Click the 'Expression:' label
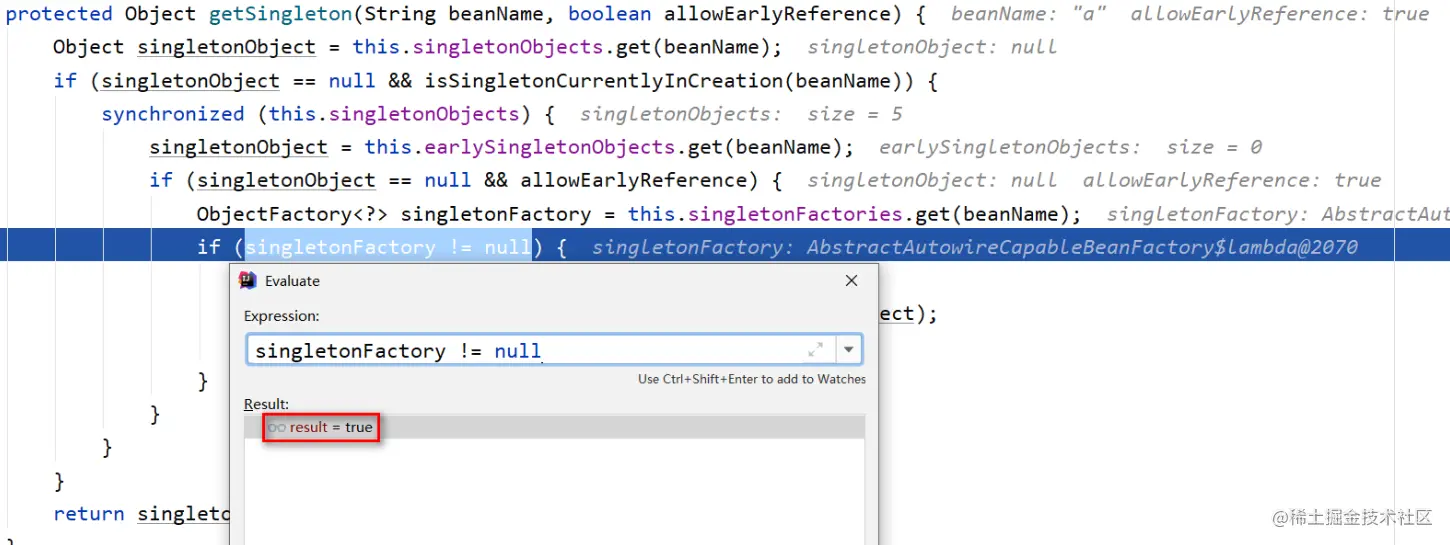Viewport: 1450px width, 545px height. pyautogui.click(x=281, y=316)
